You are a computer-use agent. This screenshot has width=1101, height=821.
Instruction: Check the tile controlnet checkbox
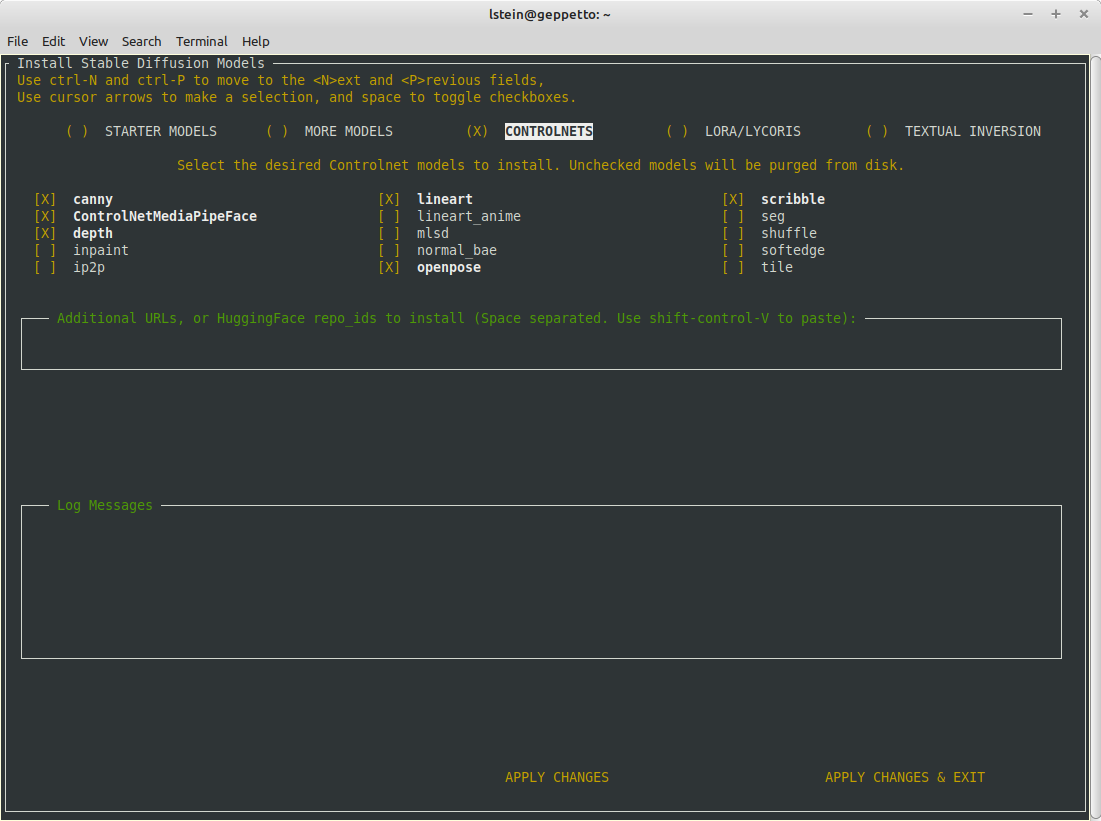click(733, 267)
